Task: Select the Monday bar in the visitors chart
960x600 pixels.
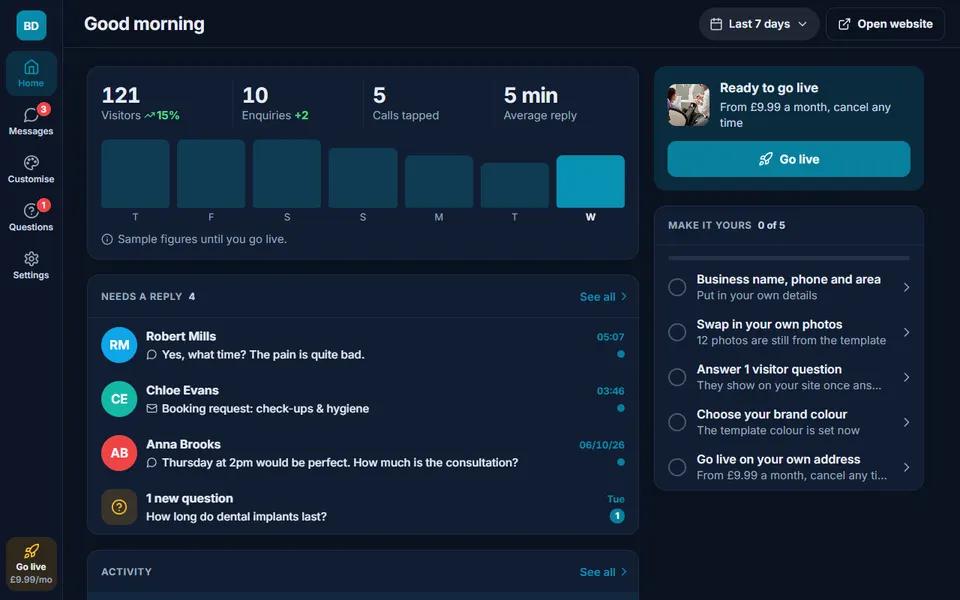Action: (439, 181)
